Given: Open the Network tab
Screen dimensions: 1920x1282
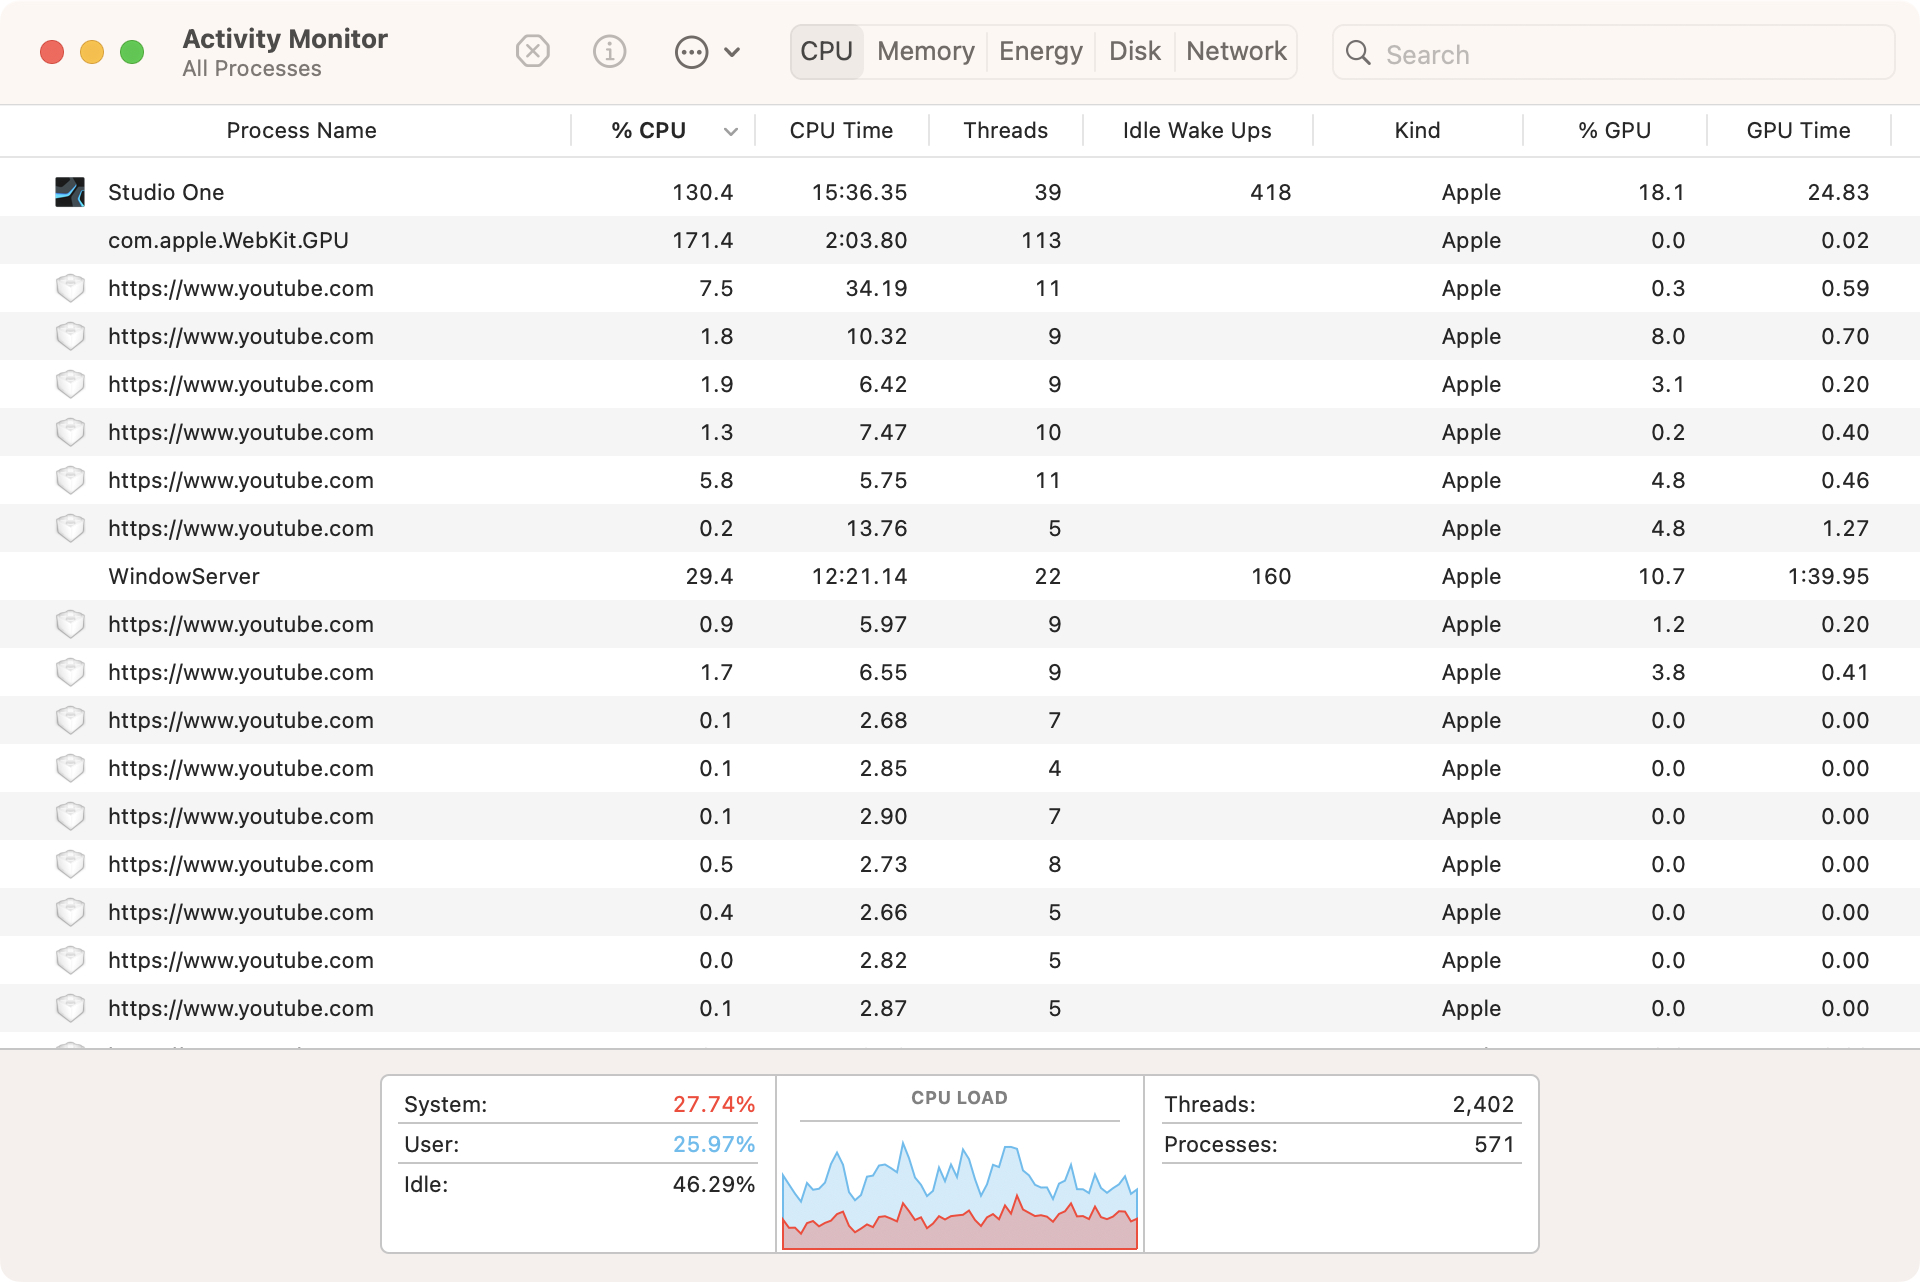Looking at the screenshot, I should 1236,51.
